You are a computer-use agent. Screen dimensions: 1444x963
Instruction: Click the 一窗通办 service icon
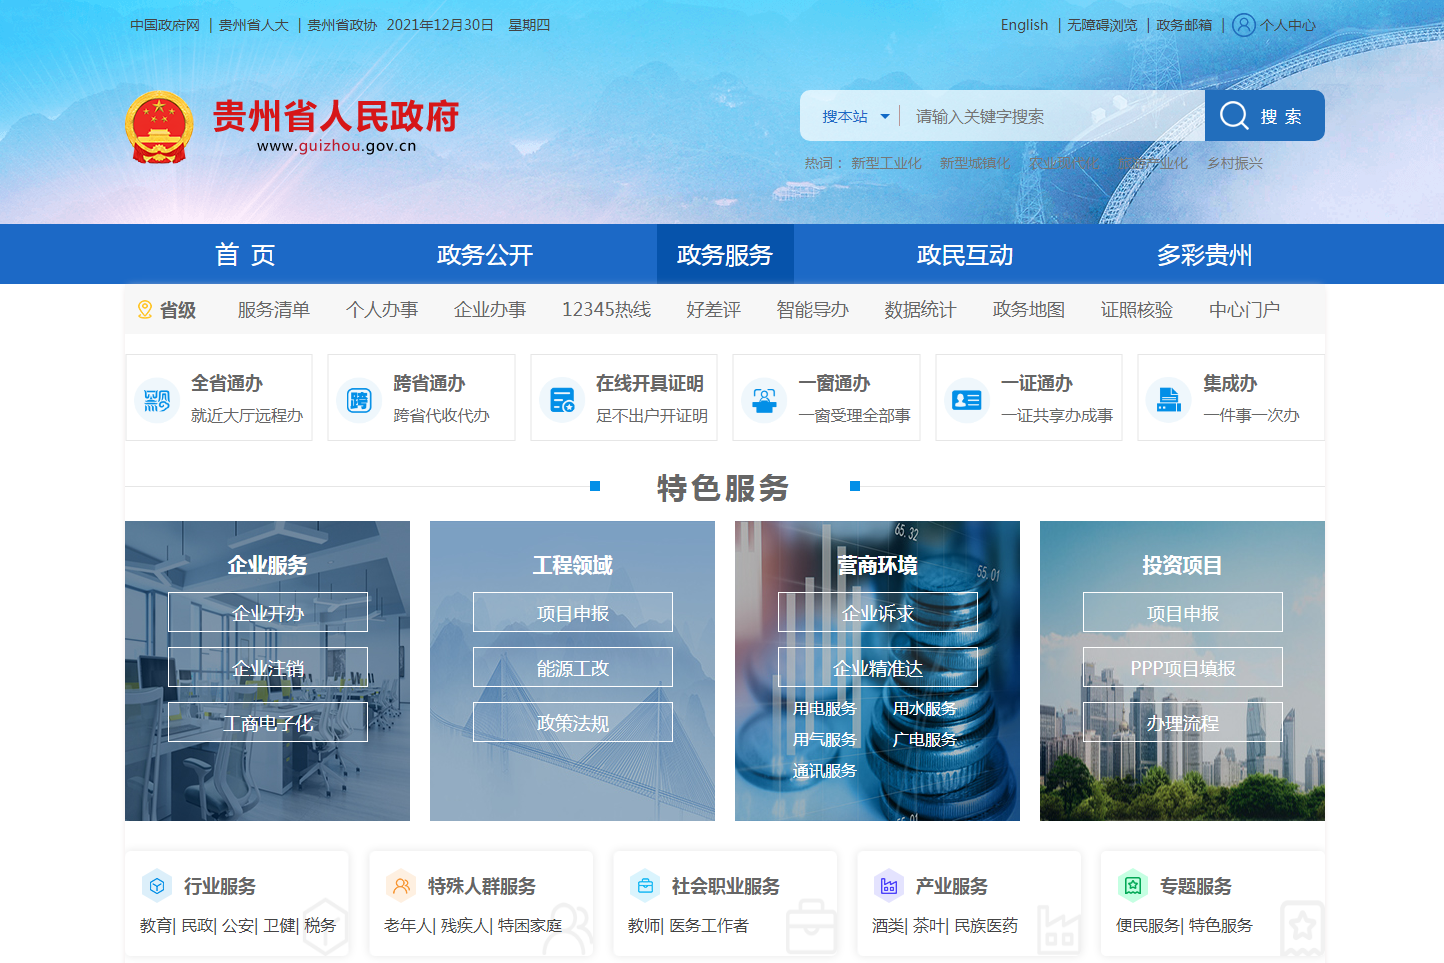764,400
